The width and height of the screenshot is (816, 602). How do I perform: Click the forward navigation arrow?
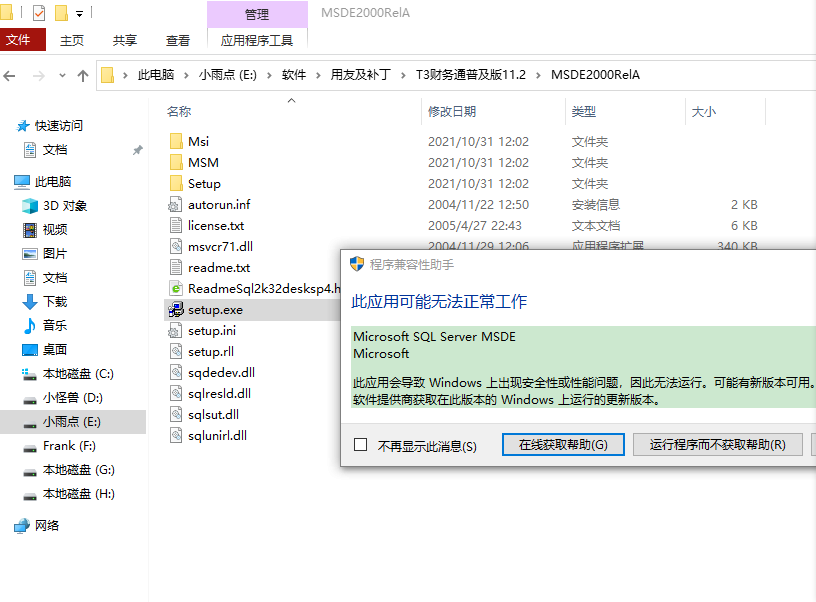[x=39, y=76]
